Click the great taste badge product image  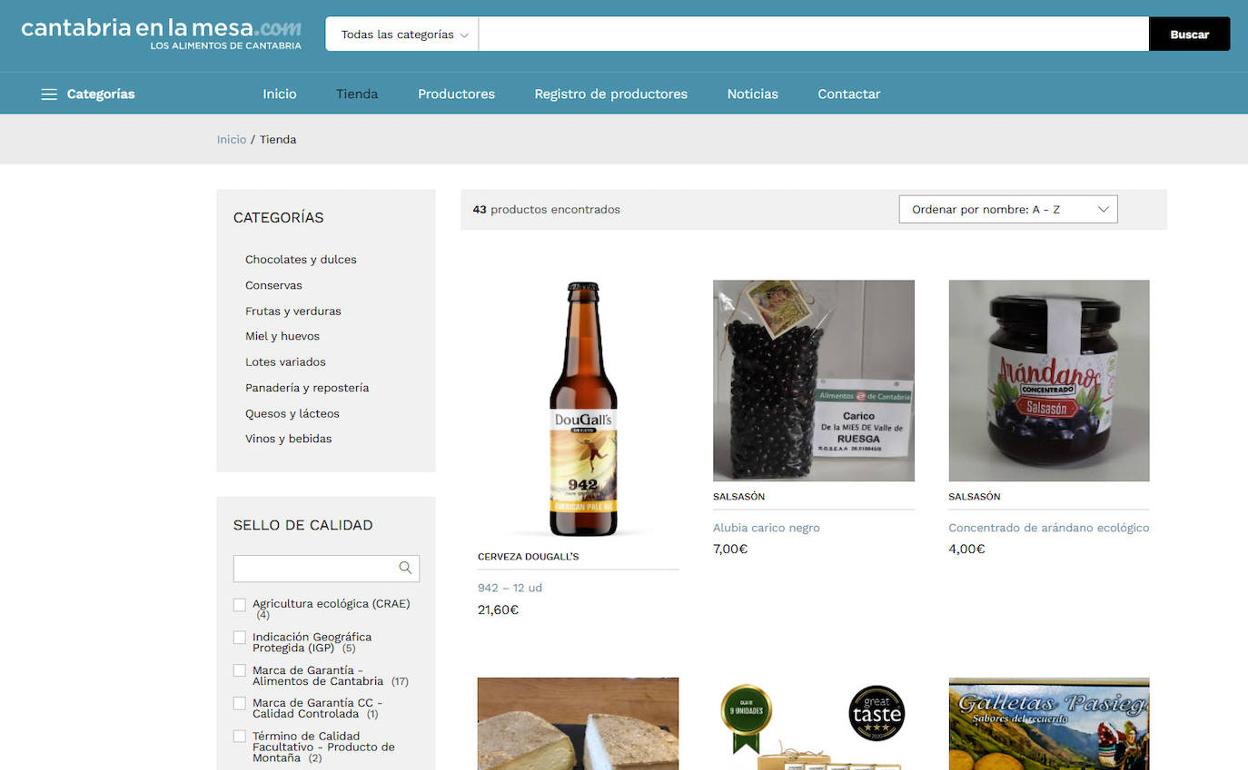pos(813,725)
